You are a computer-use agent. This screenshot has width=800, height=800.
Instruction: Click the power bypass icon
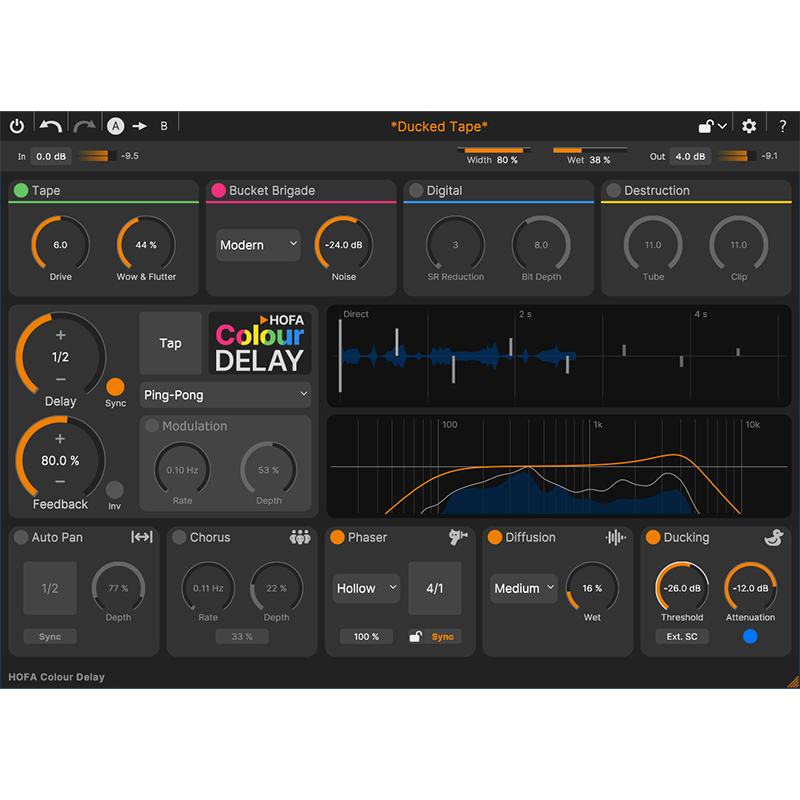coord(17,126)
